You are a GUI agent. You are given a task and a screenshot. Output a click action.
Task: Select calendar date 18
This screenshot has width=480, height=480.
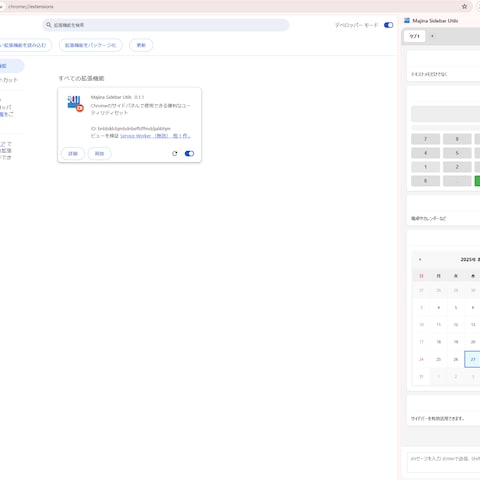point(439,342)
